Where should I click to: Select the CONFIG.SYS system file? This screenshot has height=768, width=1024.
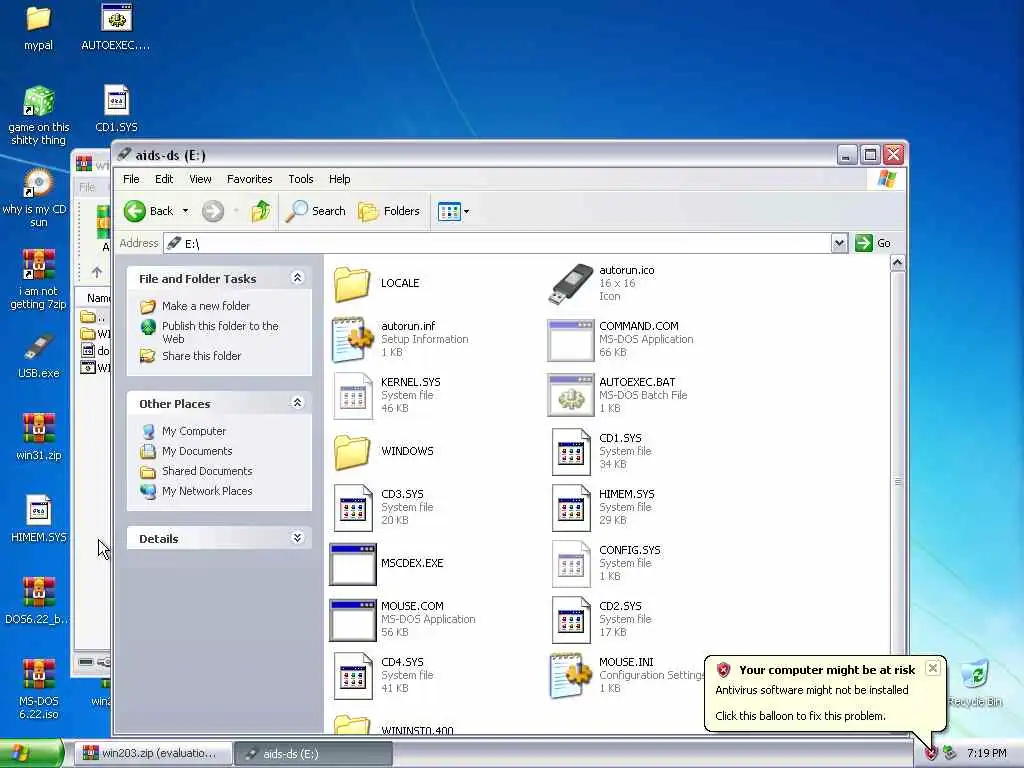[606, 563]
